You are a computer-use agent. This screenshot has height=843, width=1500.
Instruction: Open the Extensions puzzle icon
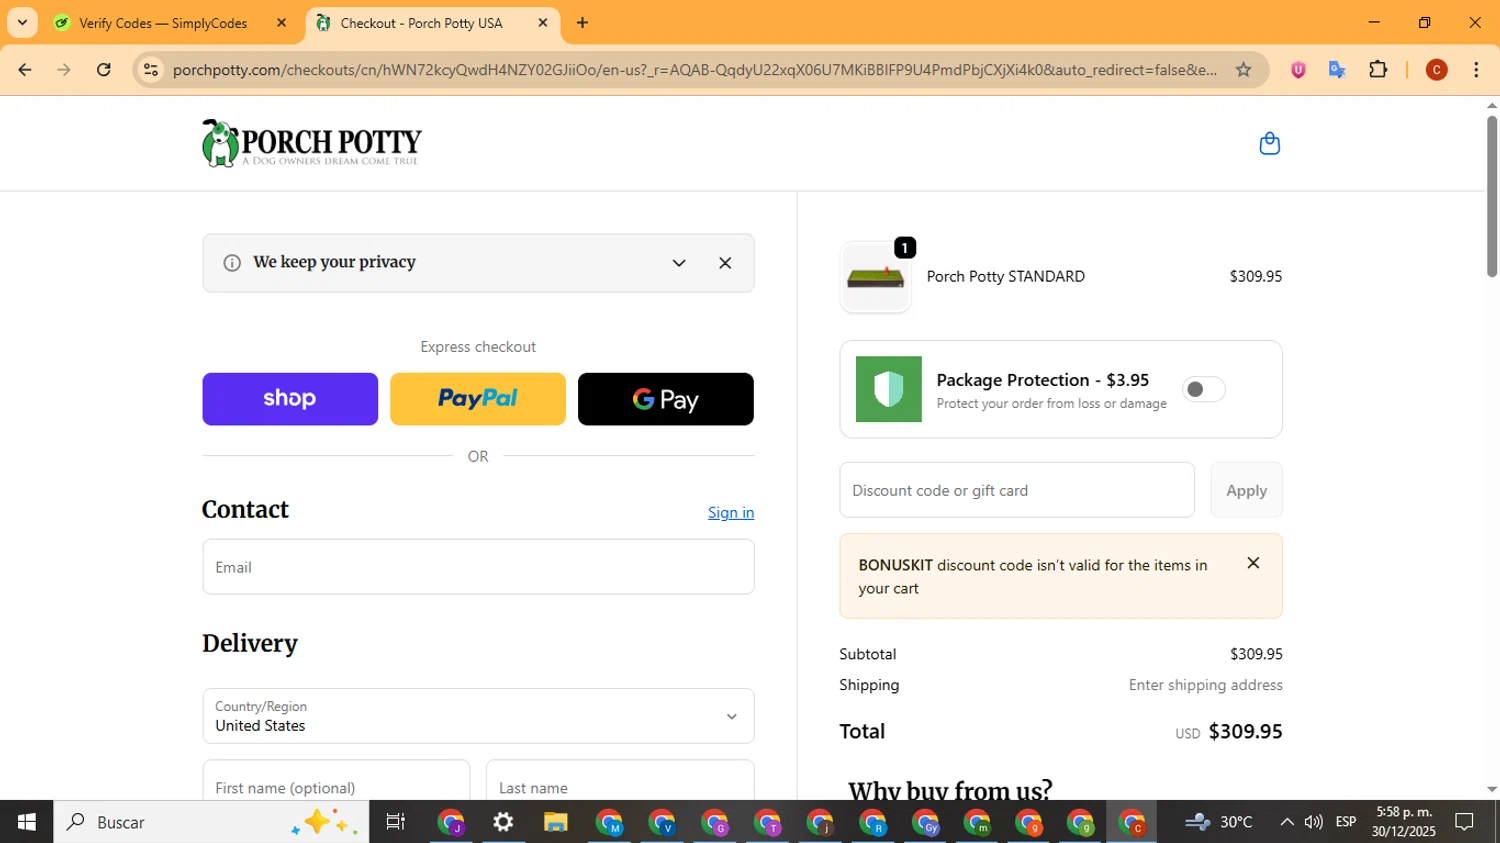point(1378,70)
